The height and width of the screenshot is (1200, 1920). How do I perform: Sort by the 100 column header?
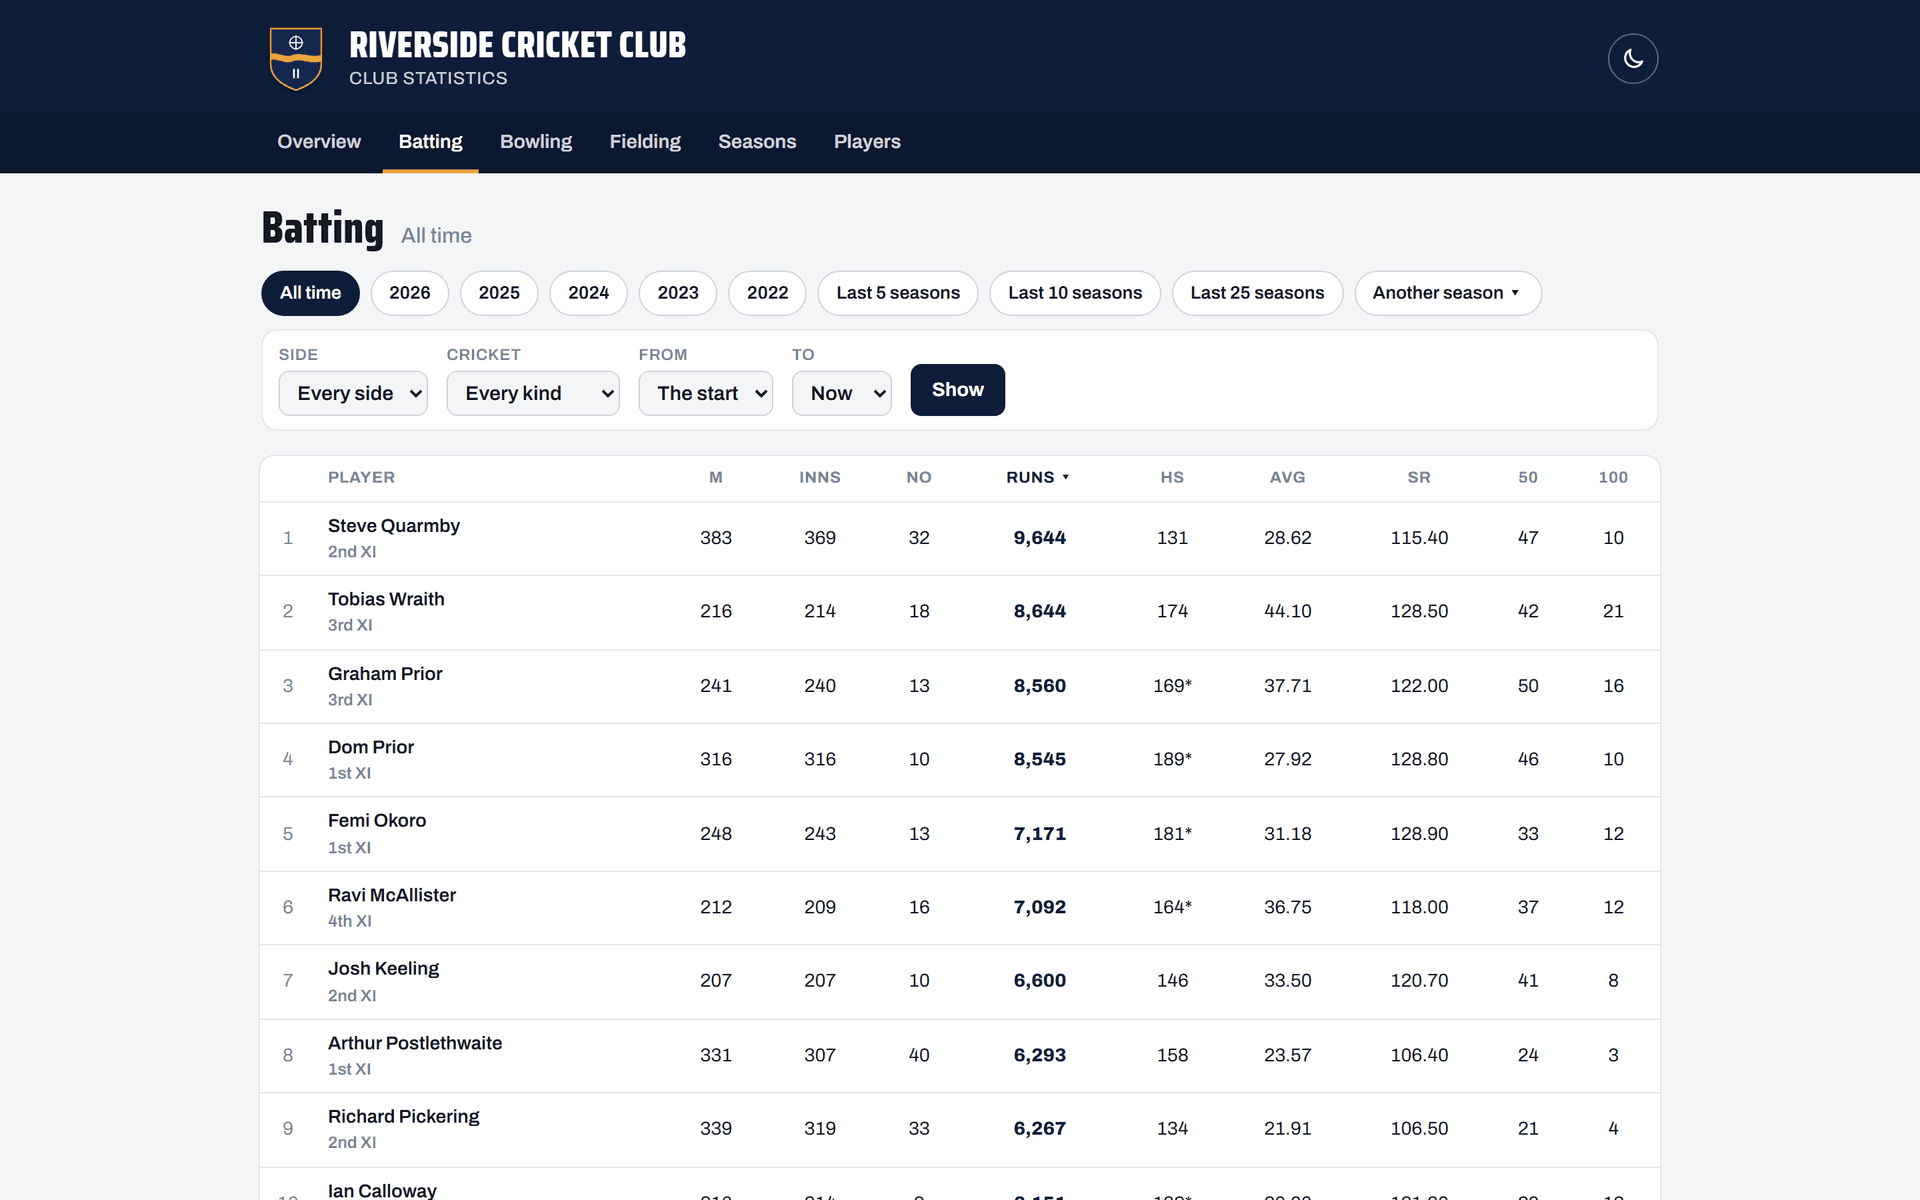(1613, 478)
